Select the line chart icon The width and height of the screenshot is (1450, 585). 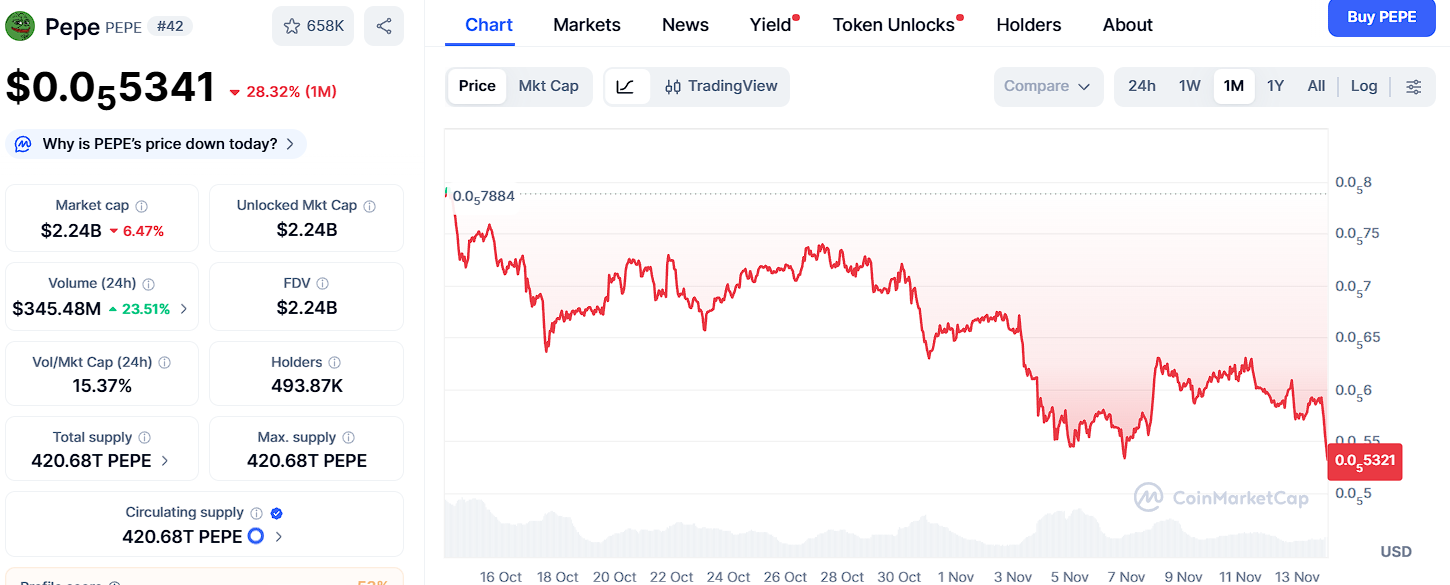pos(626,87)
